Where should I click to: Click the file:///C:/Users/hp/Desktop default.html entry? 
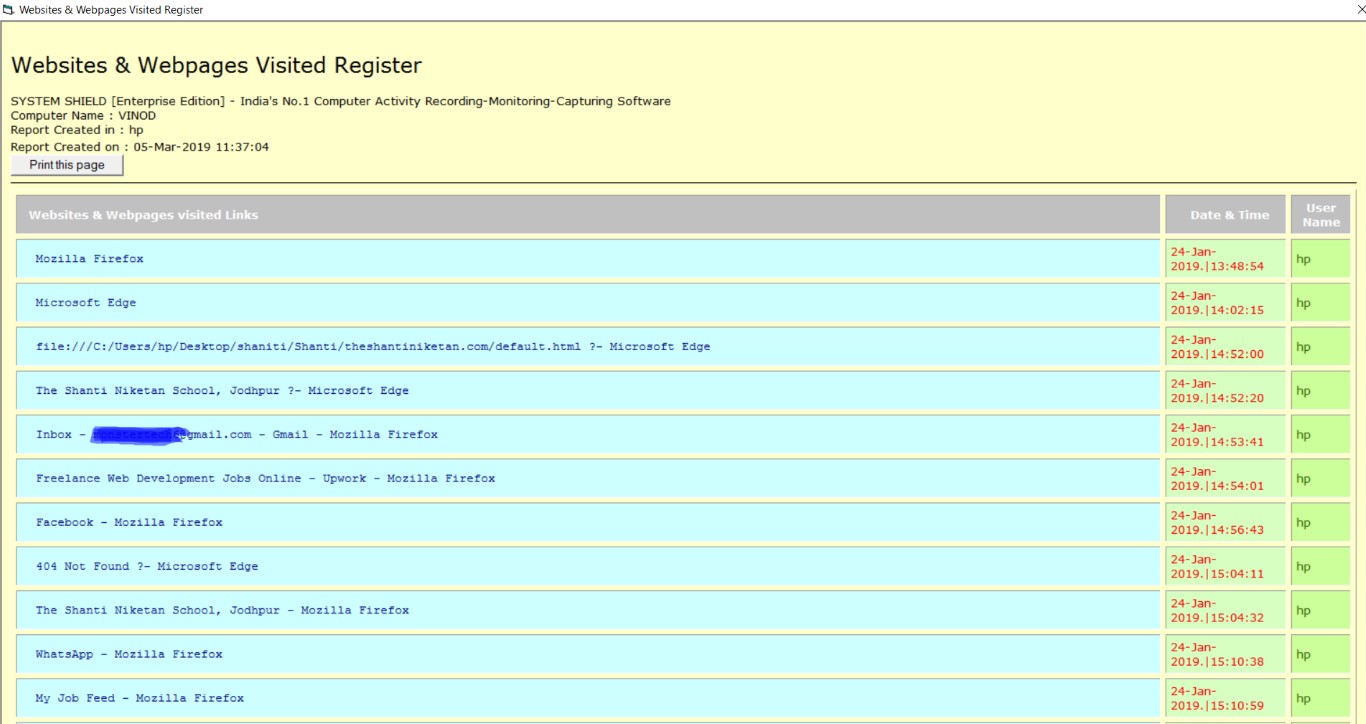tap(588, 347)
